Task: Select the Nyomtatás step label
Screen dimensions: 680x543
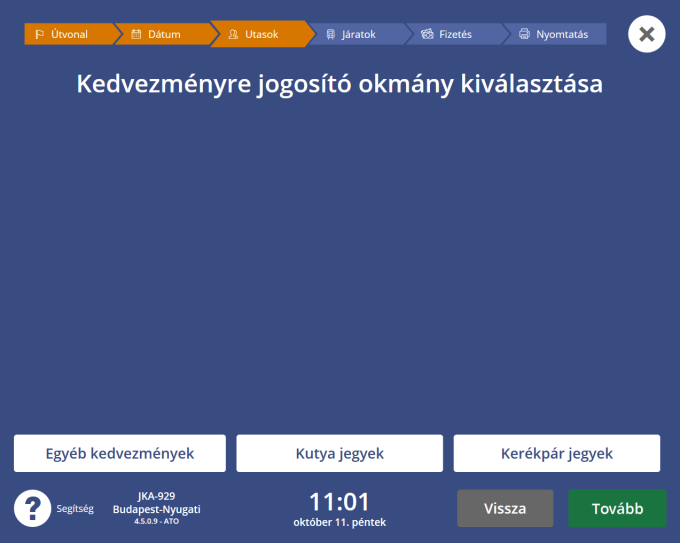Action: coord(562,35)
